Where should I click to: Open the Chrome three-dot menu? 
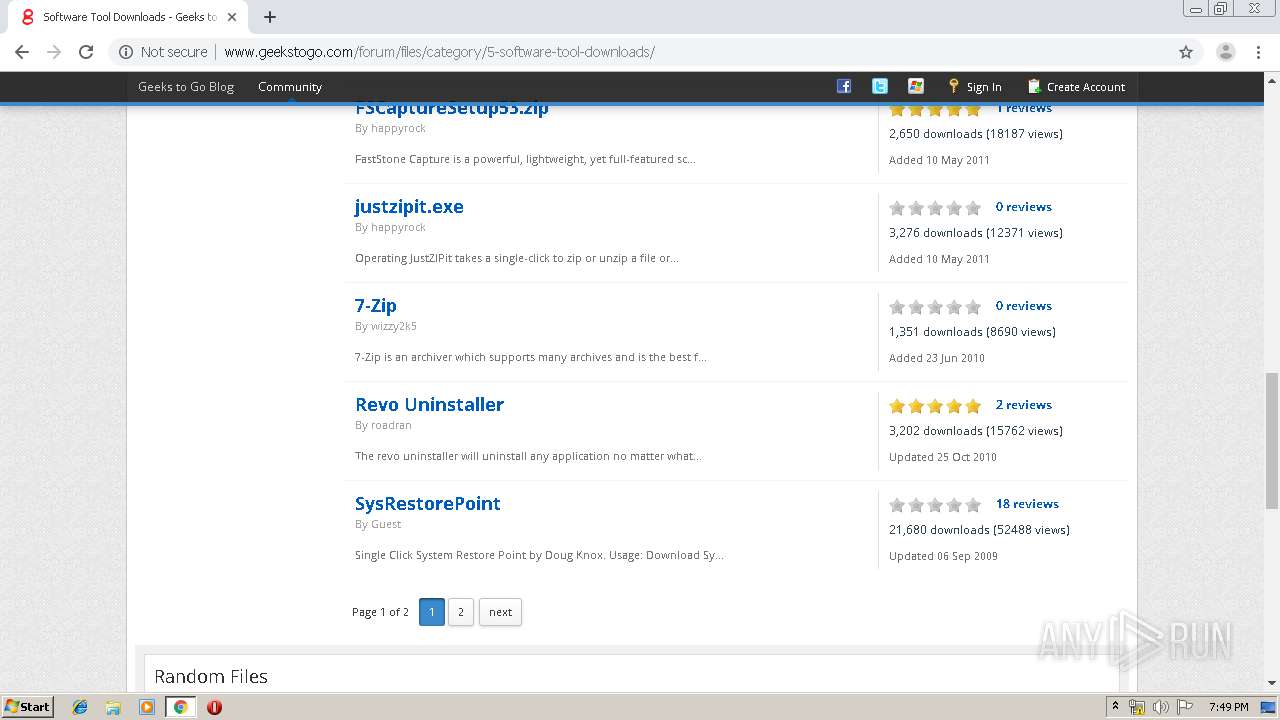click(x=1259, y=52)
